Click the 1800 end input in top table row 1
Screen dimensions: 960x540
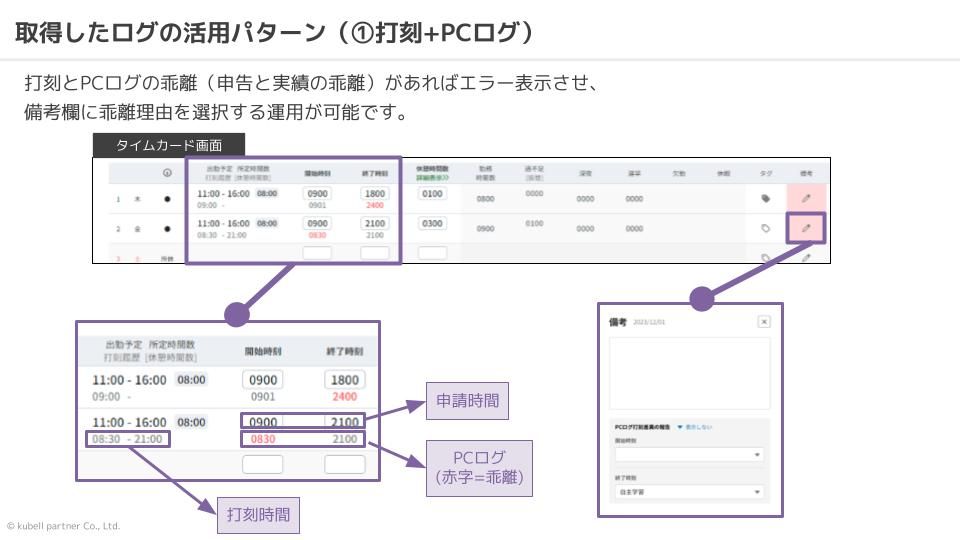pyautogui.click(x=375, y=193)
